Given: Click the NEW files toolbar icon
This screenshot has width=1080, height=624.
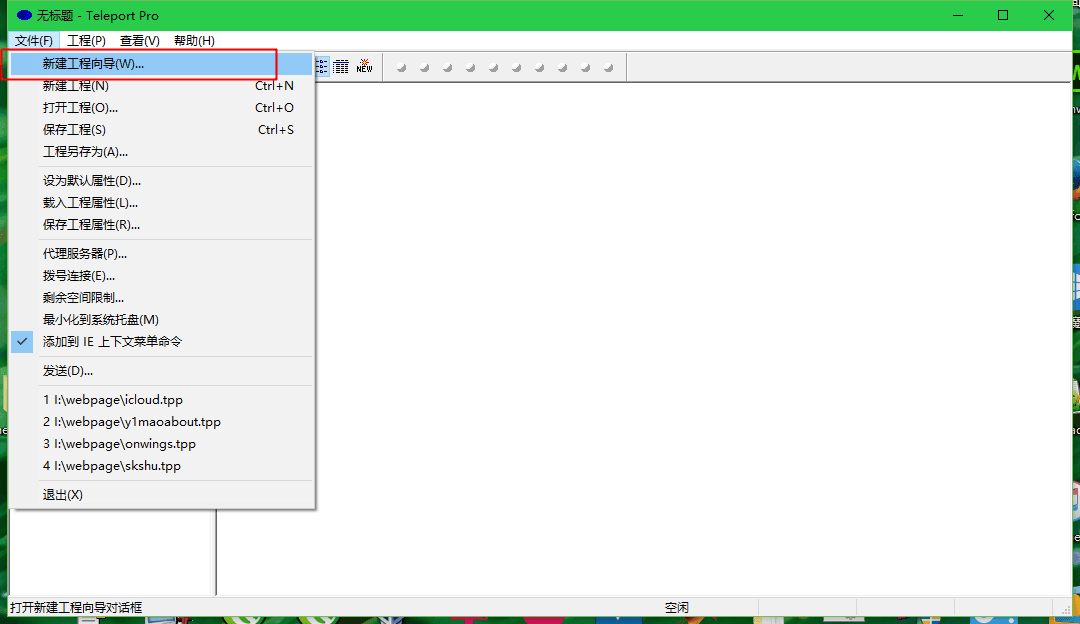Looking at the screenshot, I should coord(364,67).
